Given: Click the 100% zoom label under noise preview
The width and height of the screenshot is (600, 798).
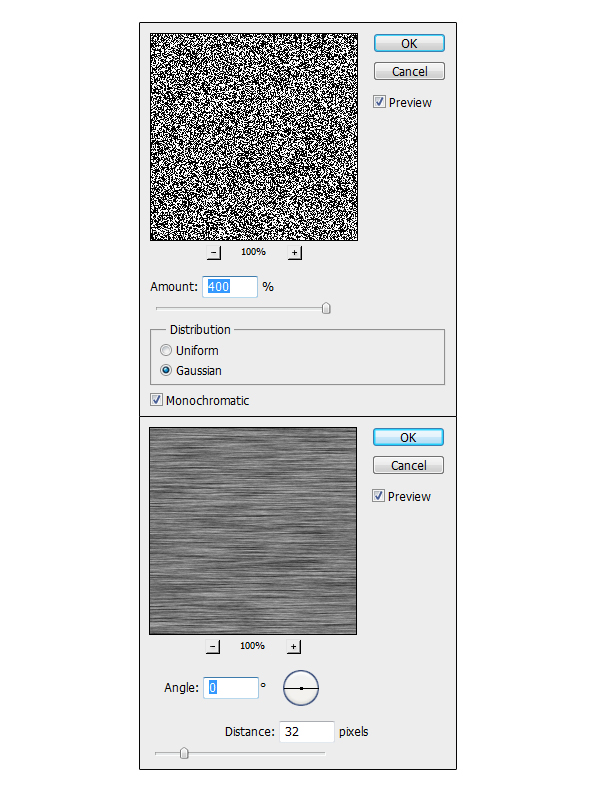Looking at the screenshot, I should [x=253, y=252].
